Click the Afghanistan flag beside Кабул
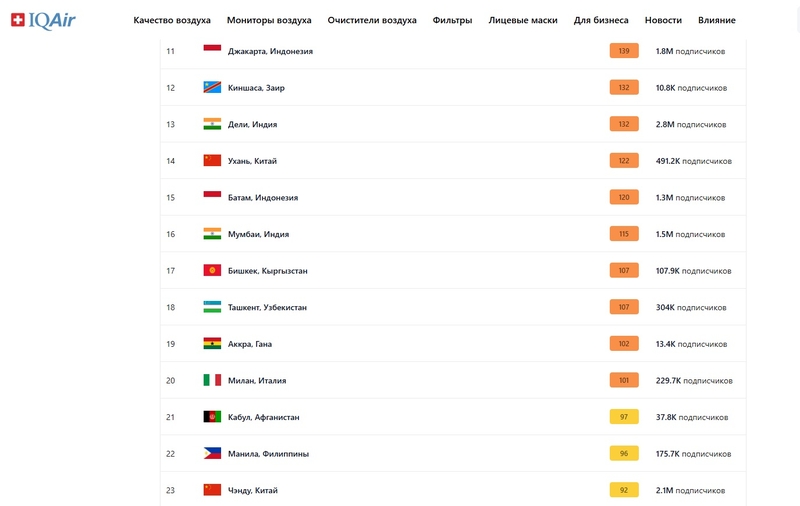Viewport: 800px width, 506px height. pyautogui.click(x=212, y=417)
